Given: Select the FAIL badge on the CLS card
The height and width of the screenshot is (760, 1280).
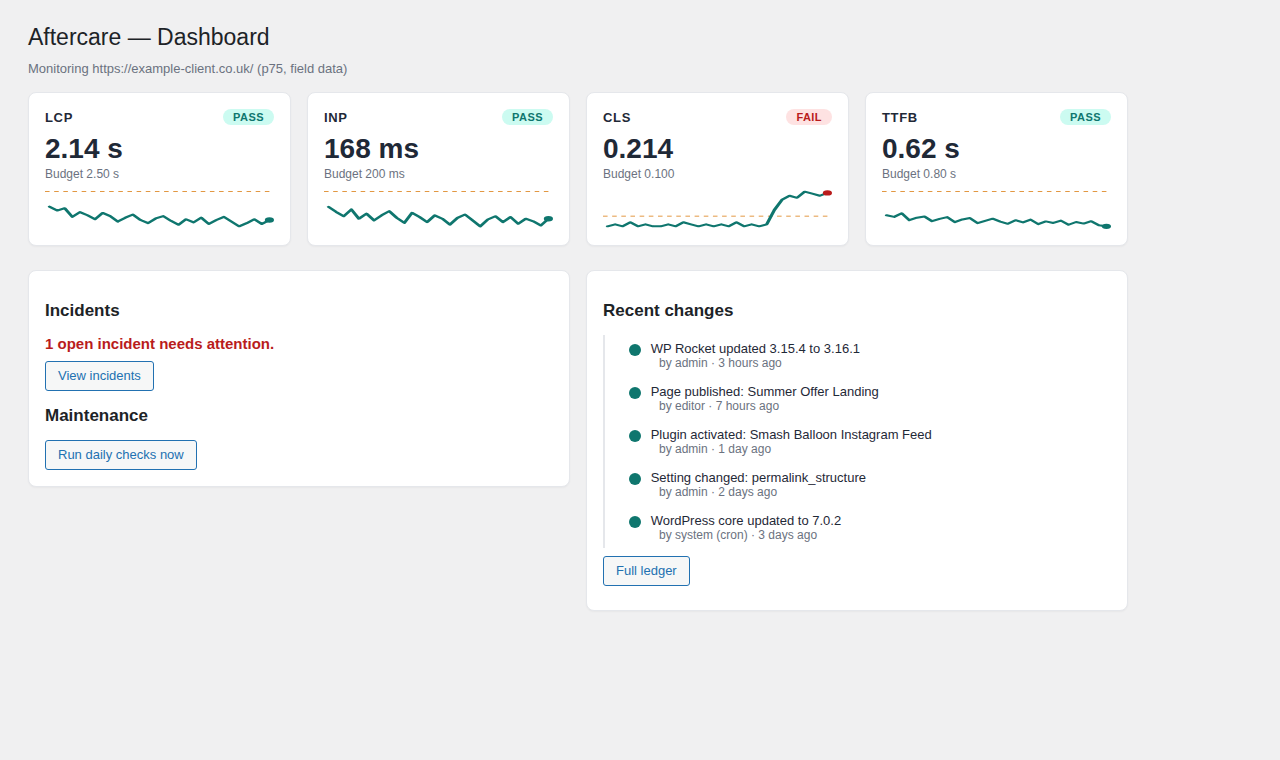Looking at the screenshot, I should coord(809,117).
